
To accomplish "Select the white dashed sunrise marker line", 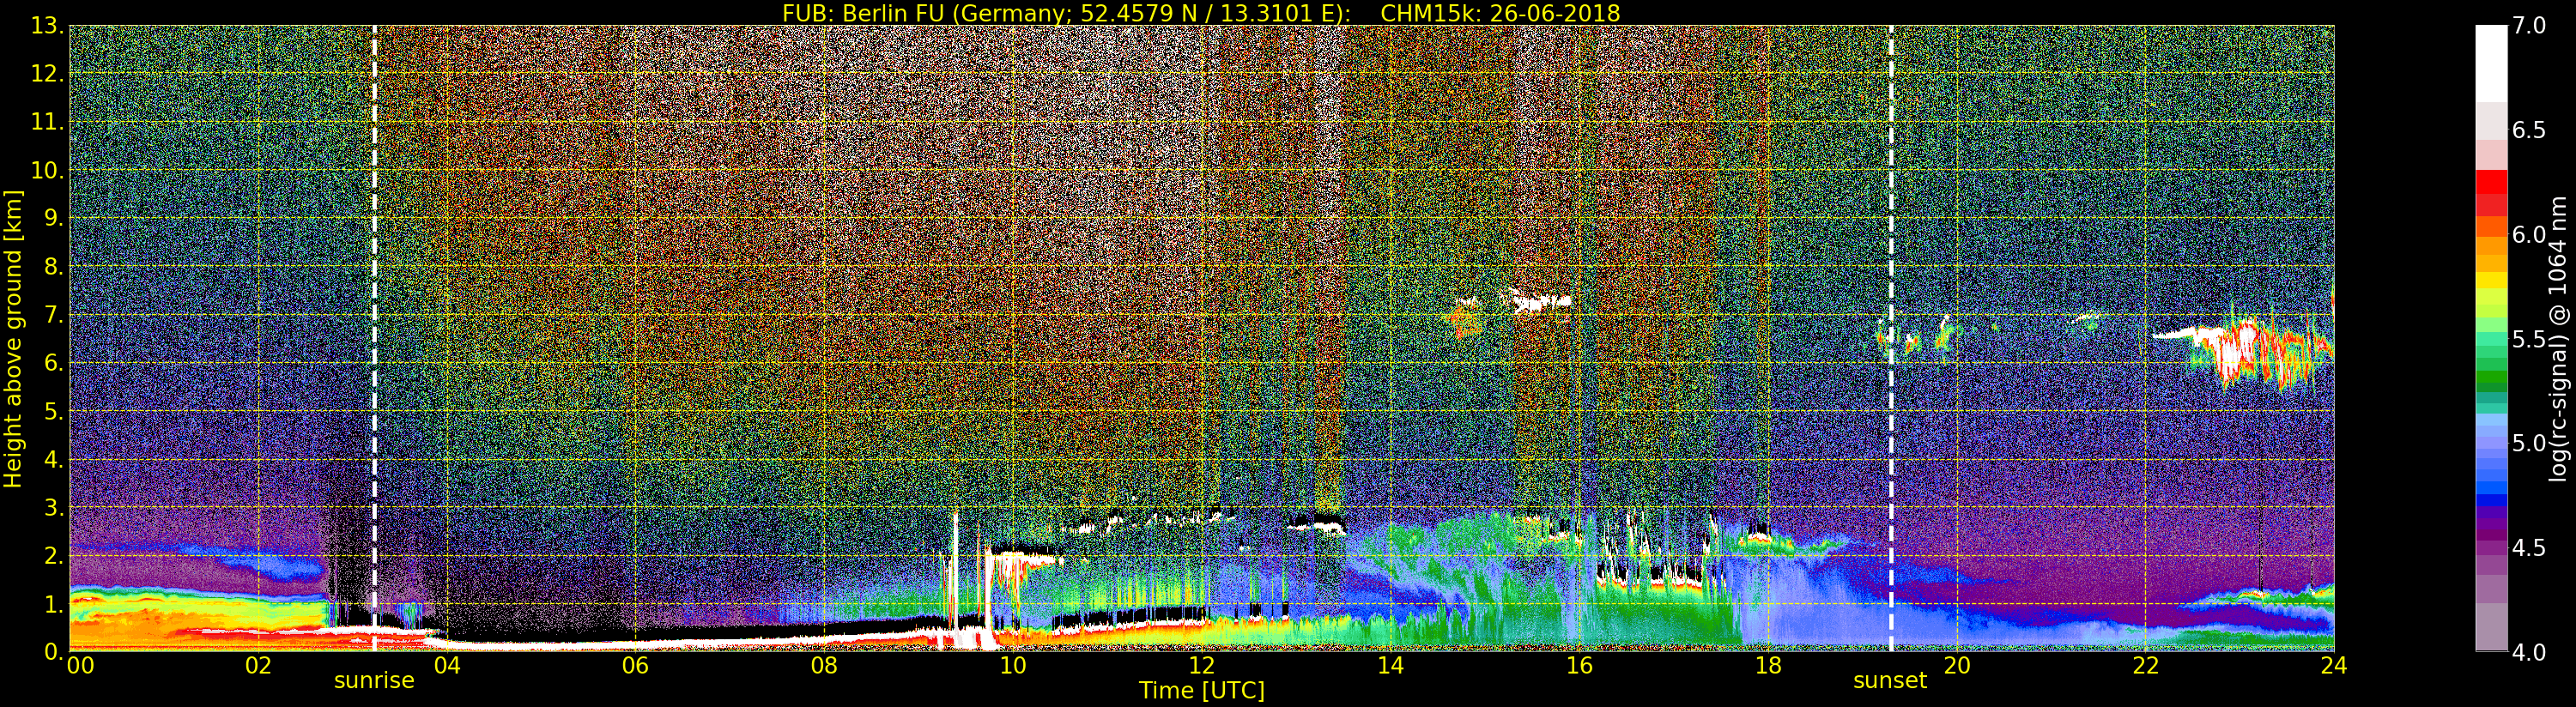I will [374, 338].
